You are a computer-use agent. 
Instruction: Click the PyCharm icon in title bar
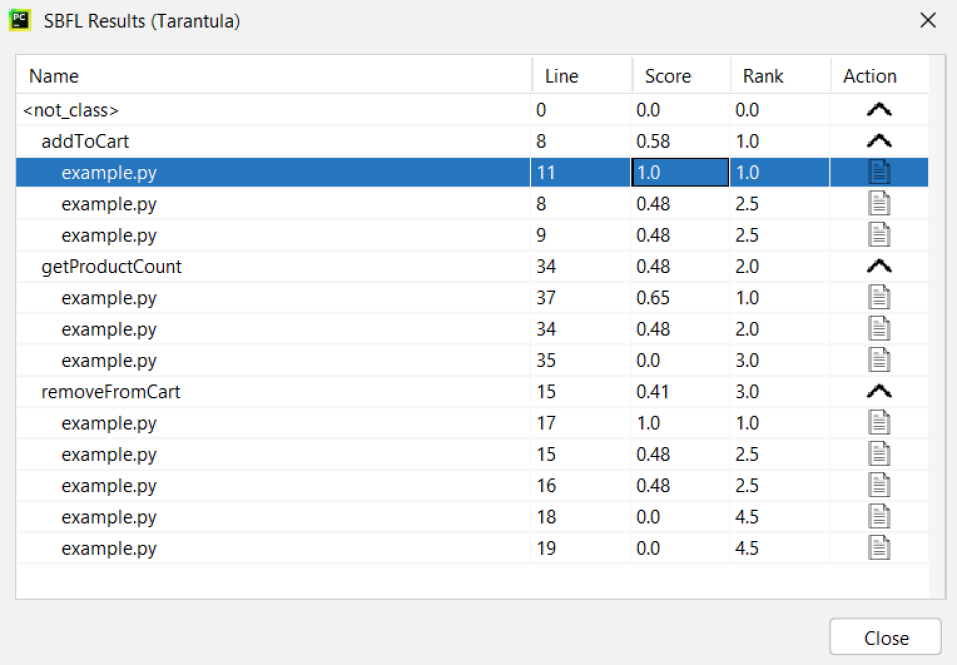(20, 20)
